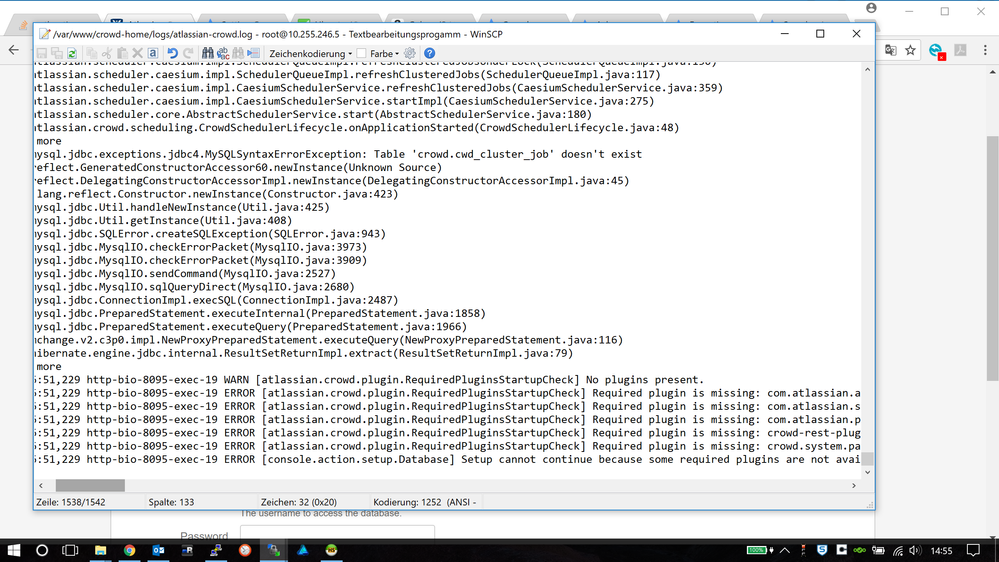This screenshot has height=562, width=999.
Task: Click the Go to line icon
Action: pos(254,54)
